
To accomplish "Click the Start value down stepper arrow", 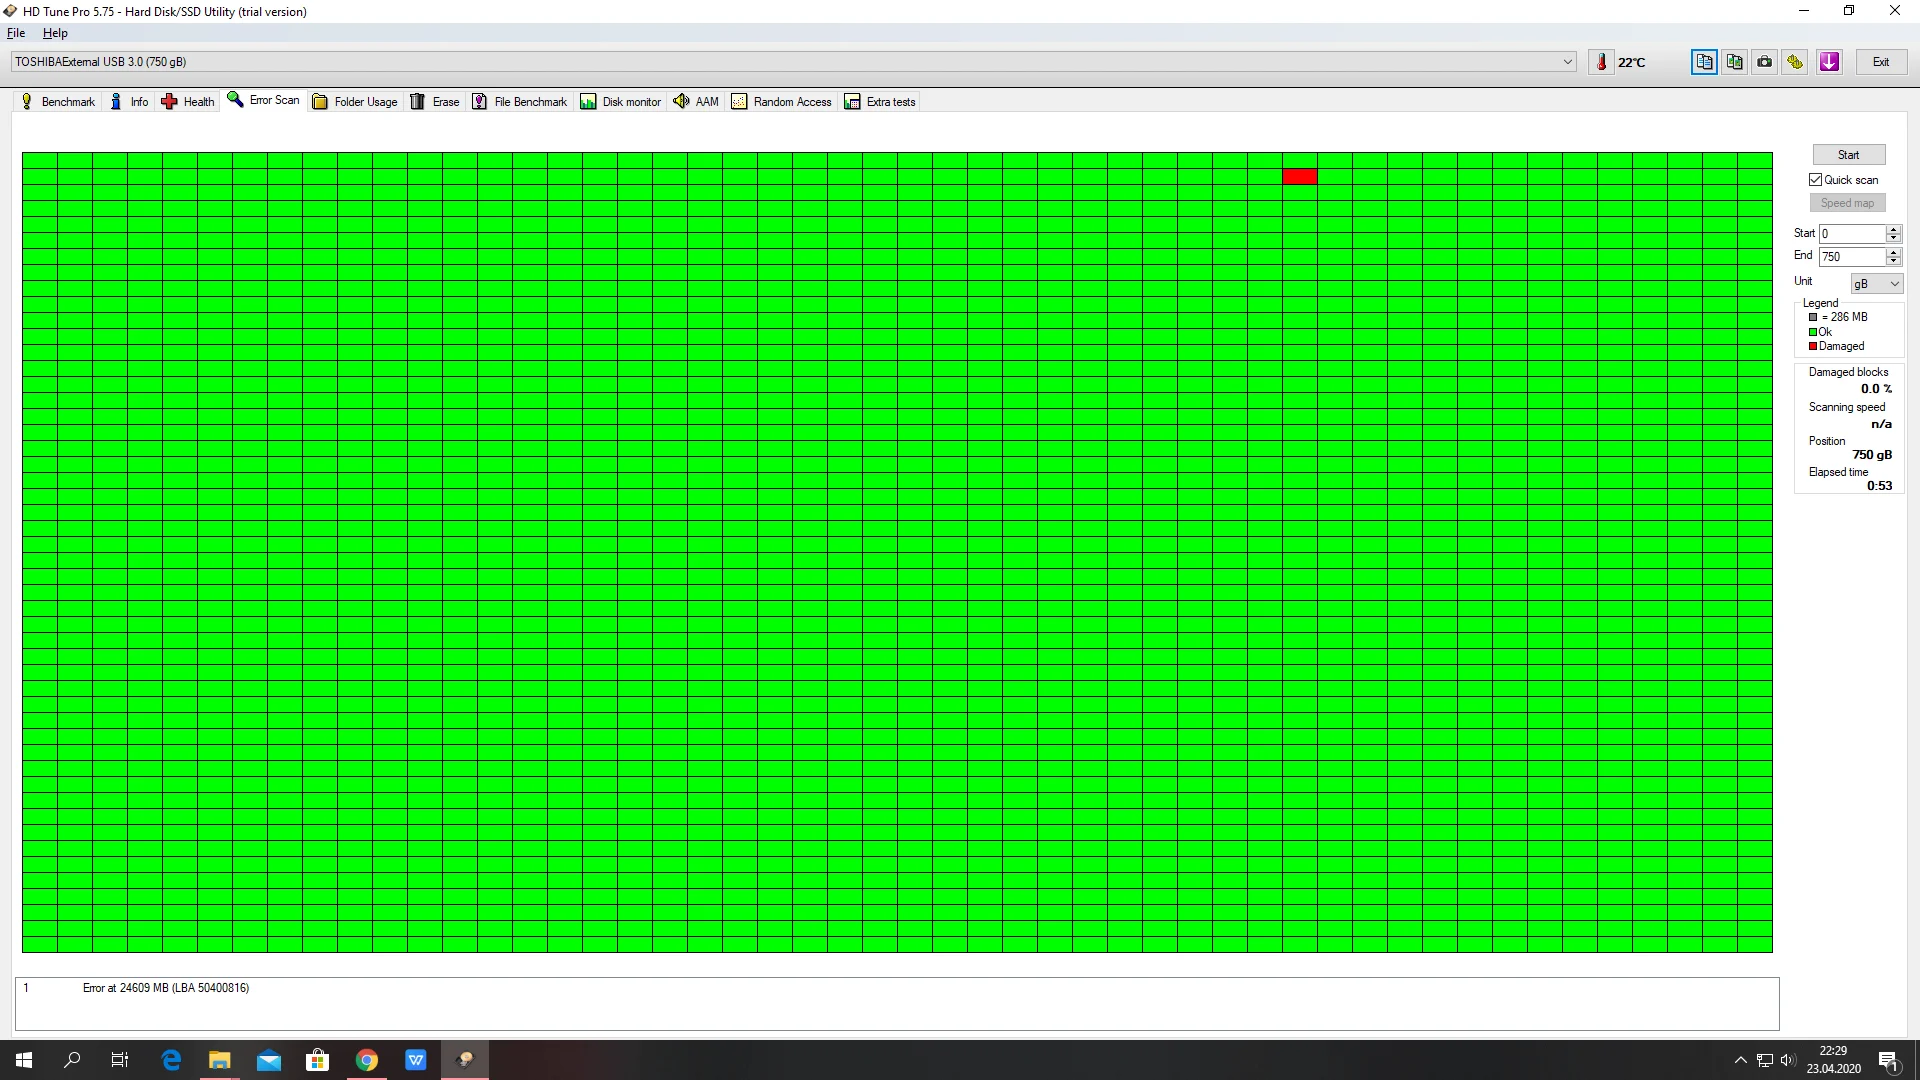I will (1893, 238).
